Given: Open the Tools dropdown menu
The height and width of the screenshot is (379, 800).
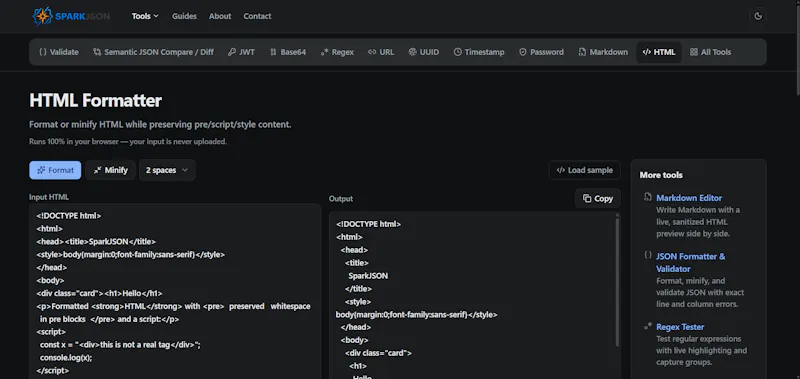Looking at the screenshot, I should pyautogui.click(x=145, y=16).
